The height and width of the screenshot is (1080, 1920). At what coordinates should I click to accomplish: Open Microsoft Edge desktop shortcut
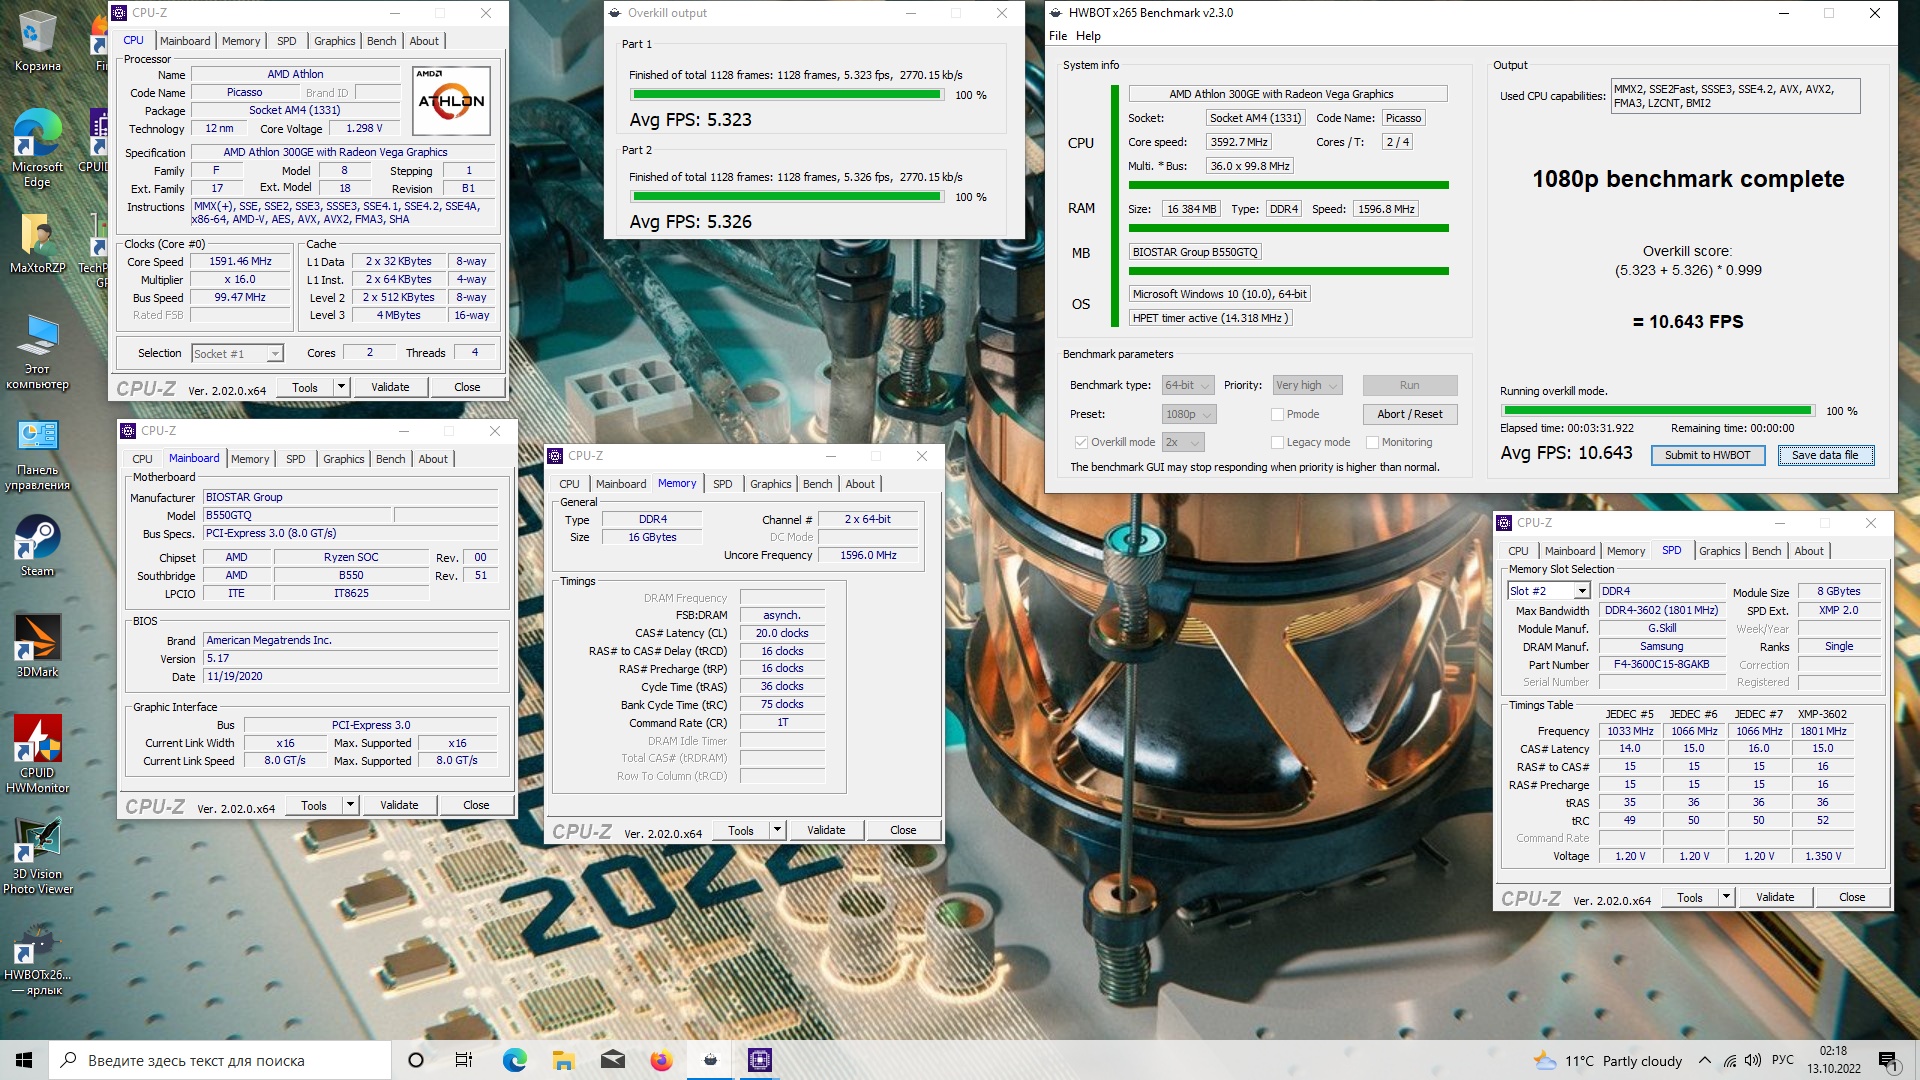37,148
